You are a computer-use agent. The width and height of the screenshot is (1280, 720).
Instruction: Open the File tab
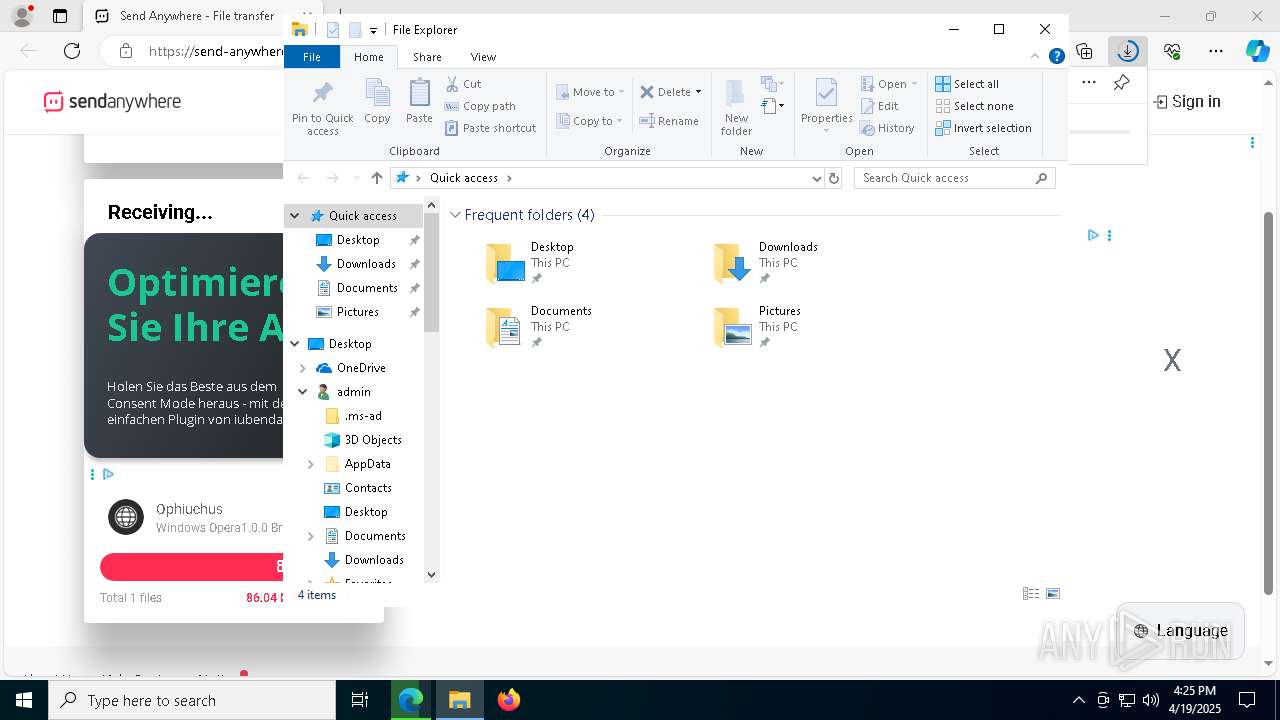[x=312, y=57]
